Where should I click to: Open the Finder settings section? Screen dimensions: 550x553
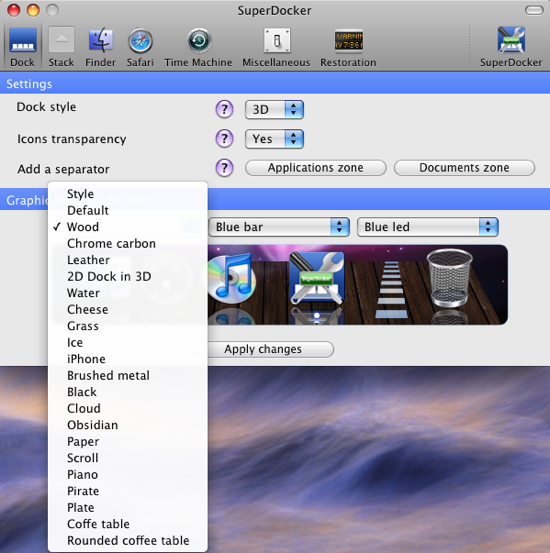tap(101, 47)
